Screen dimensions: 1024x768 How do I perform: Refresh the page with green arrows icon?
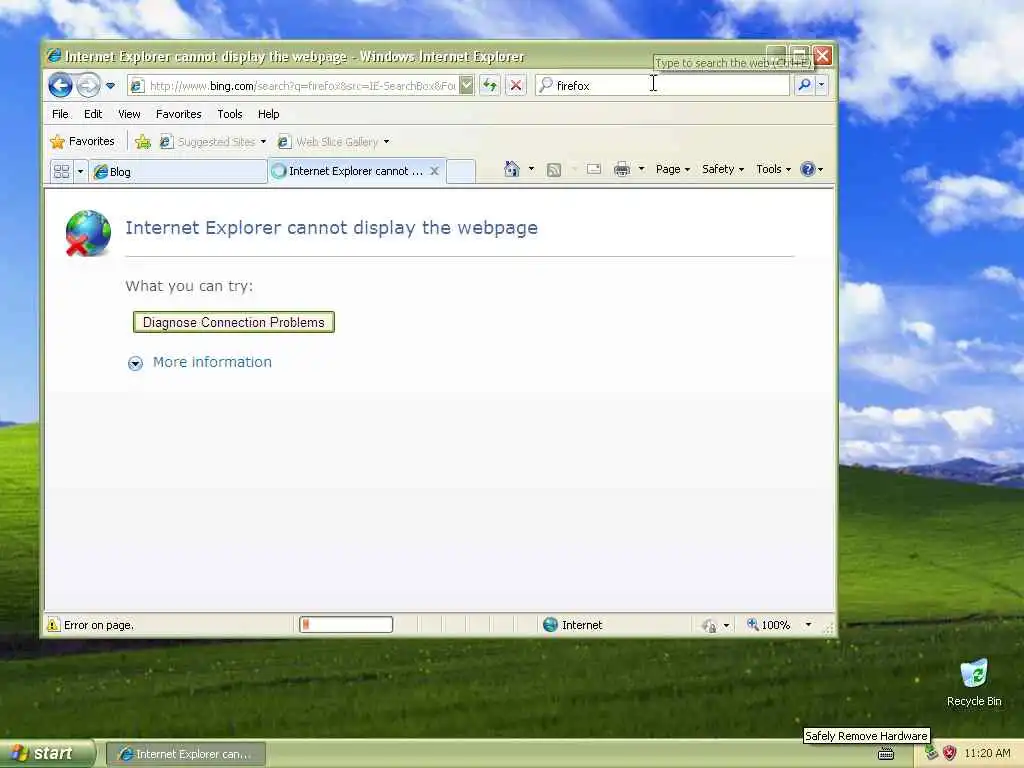click(x=490, y=85)
